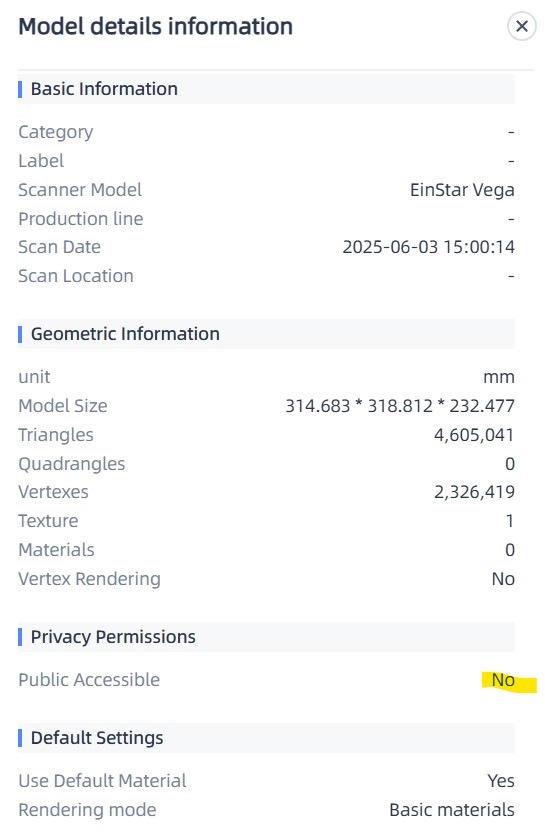This screenshot has height=840, width=545.
Task: Click the Vertexes count 2,326,419
Action: tap(474, 492)
